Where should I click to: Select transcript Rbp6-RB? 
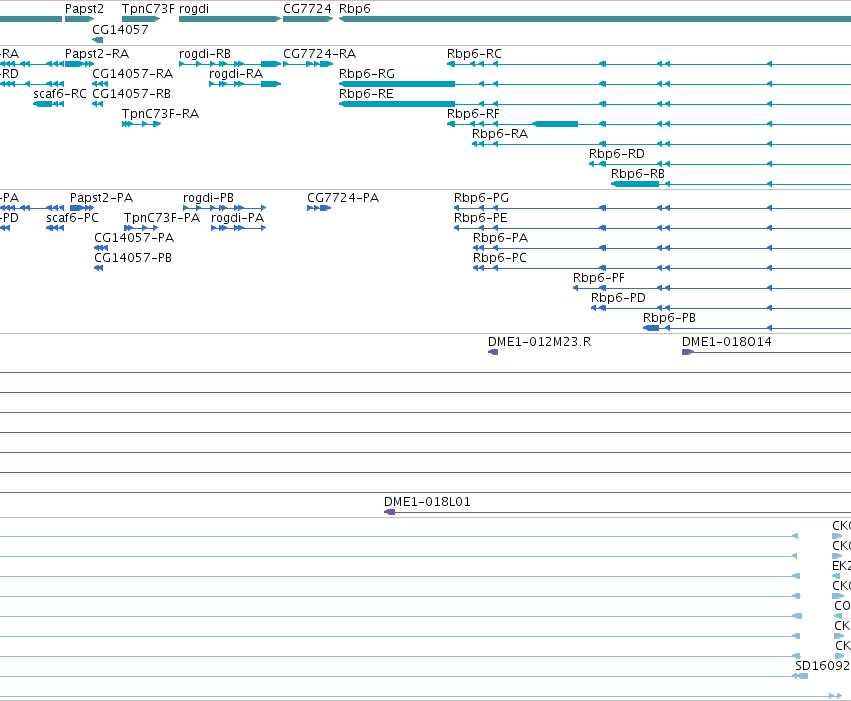tap(638, 174)
